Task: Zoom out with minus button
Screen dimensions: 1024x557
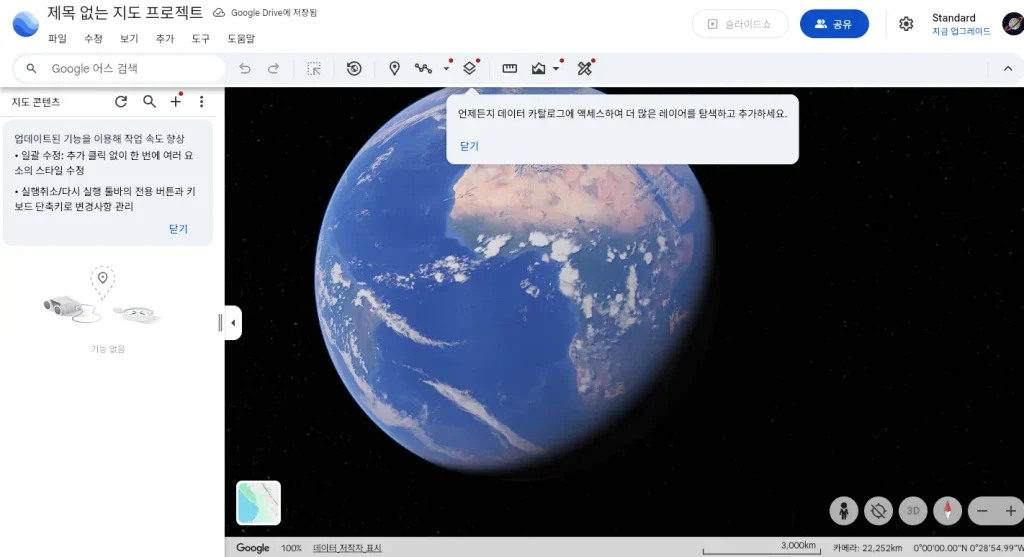Action: 982,511
